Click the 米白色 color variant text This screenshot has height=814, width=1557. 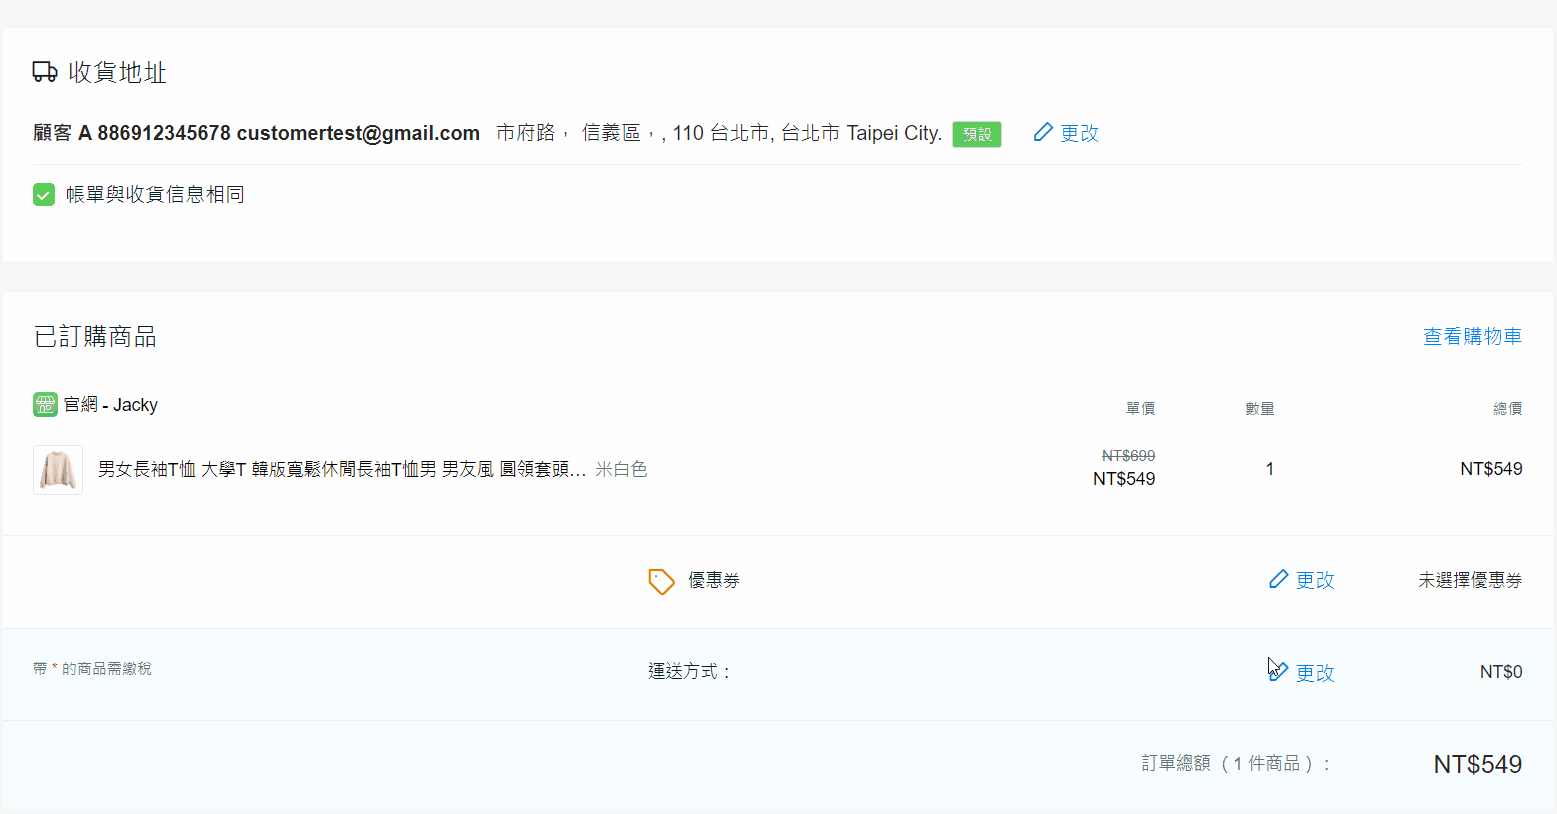click(622, 469)
